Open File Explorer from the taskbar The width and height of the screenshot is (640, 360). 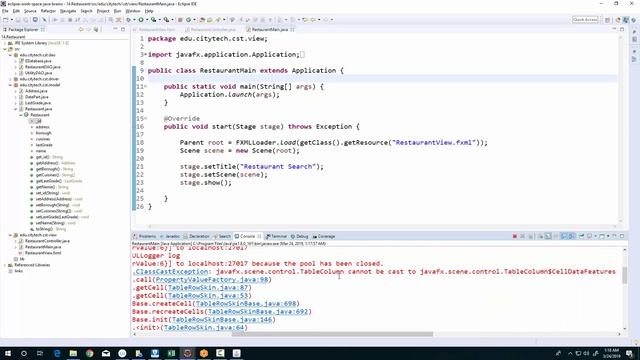73,353
